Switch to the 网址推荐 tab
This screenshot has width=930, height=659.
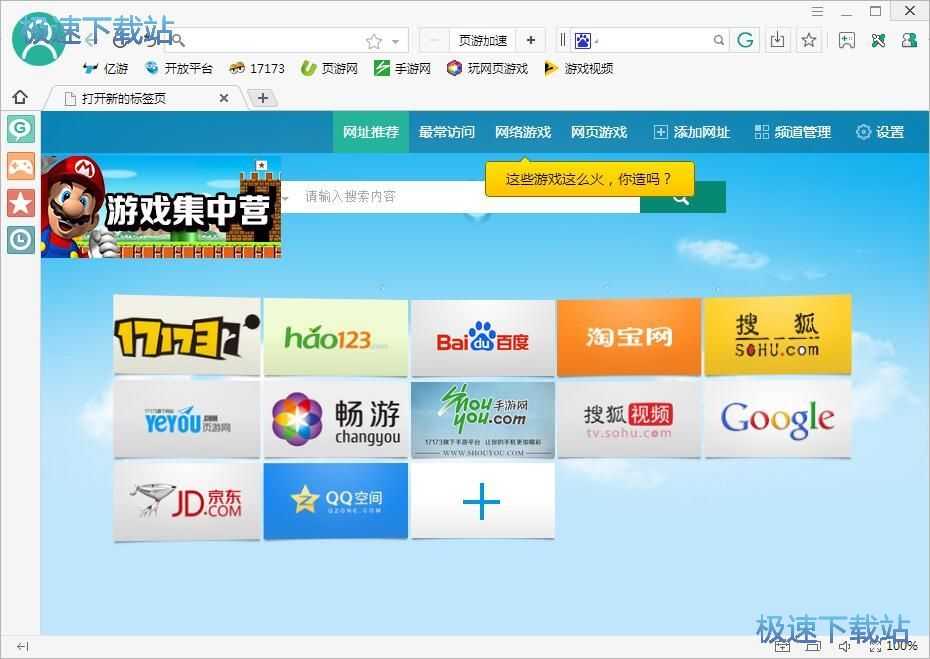click(371, 132)
